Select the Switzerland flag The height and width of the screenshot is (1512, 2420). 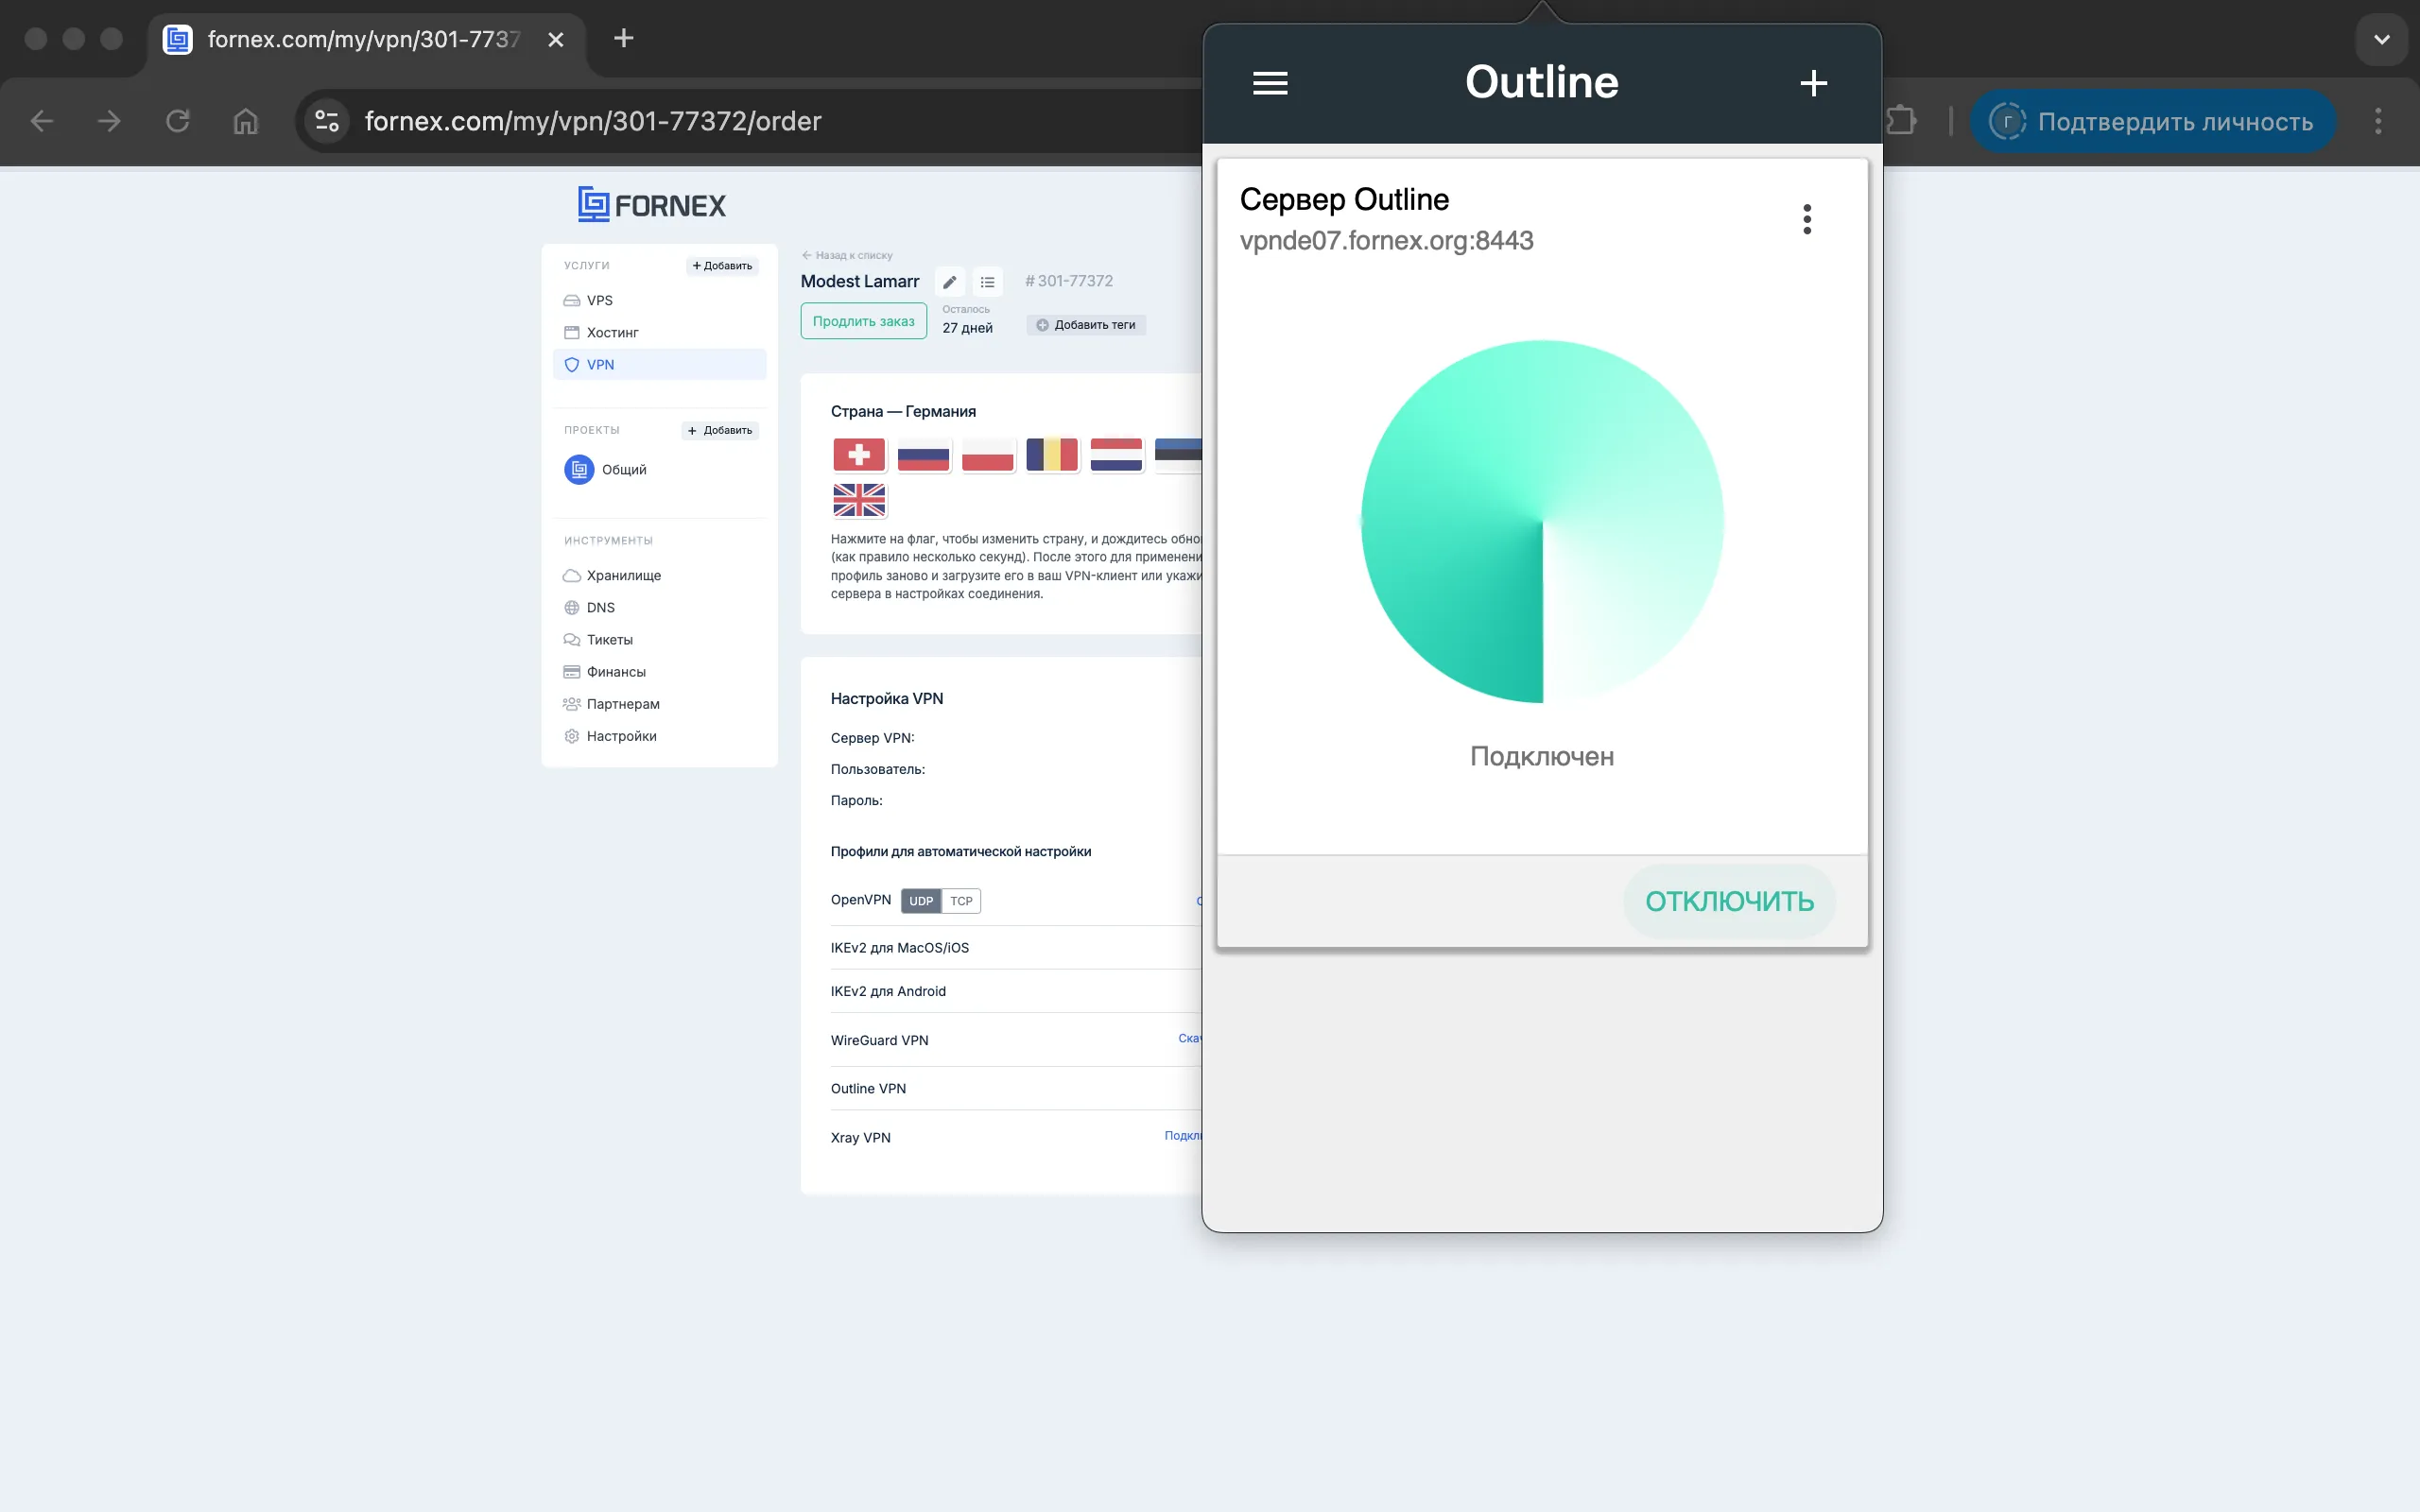[859, 455]
